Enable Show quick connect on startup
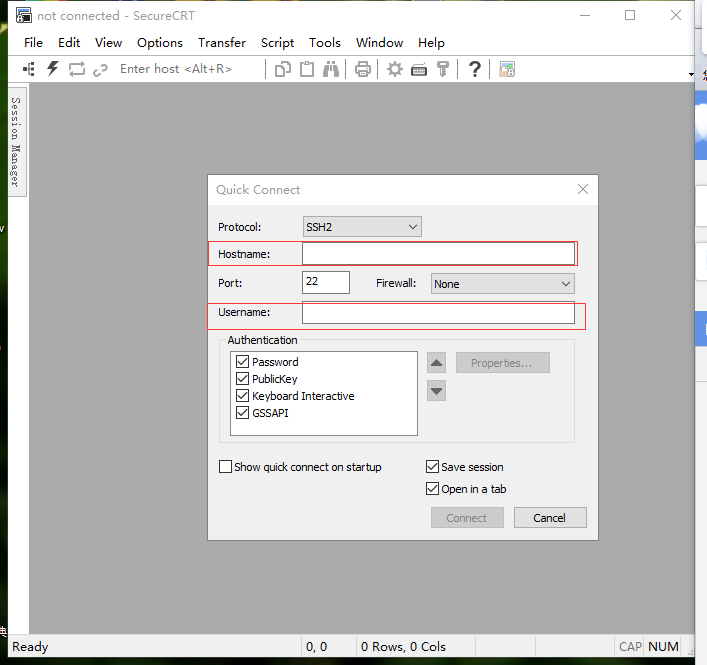The height and width of the screenshot is (665, 707). (x=225, y=467)
